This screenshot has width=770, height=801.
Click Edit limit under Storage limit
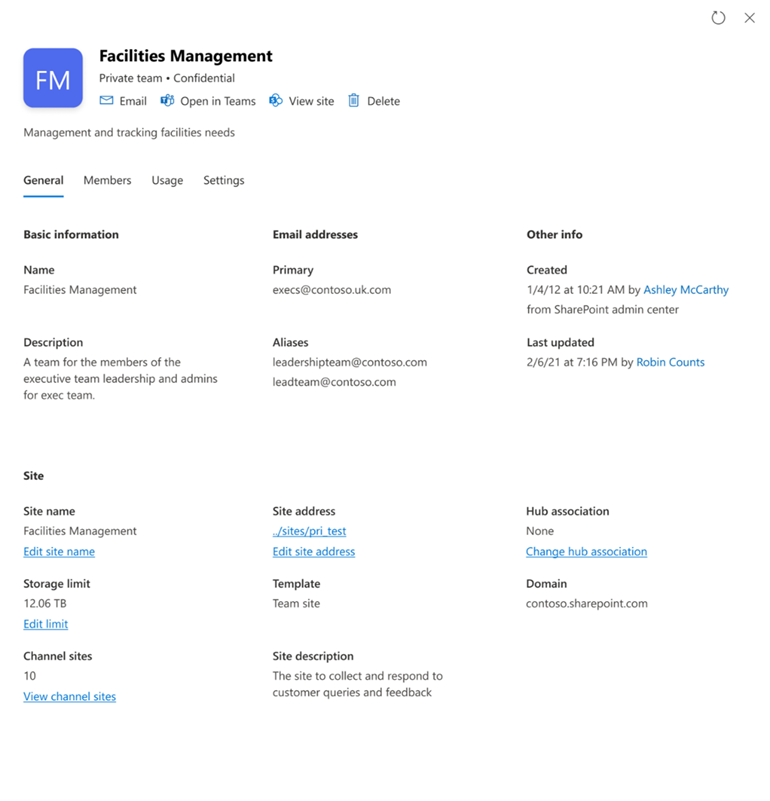tap(45, 624)
